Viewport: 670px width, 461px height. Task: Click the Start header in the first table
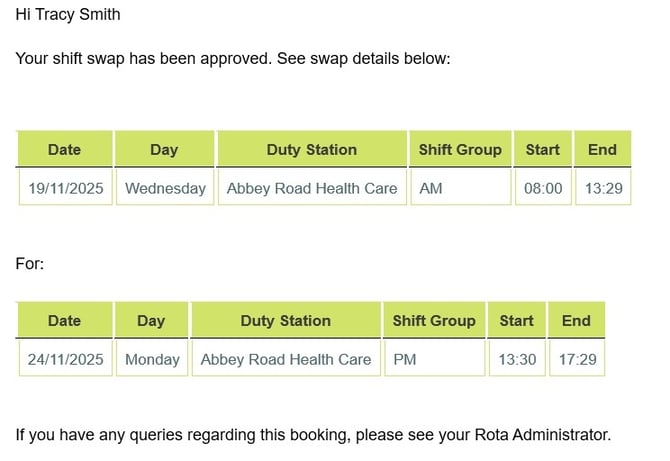(543, 149)
